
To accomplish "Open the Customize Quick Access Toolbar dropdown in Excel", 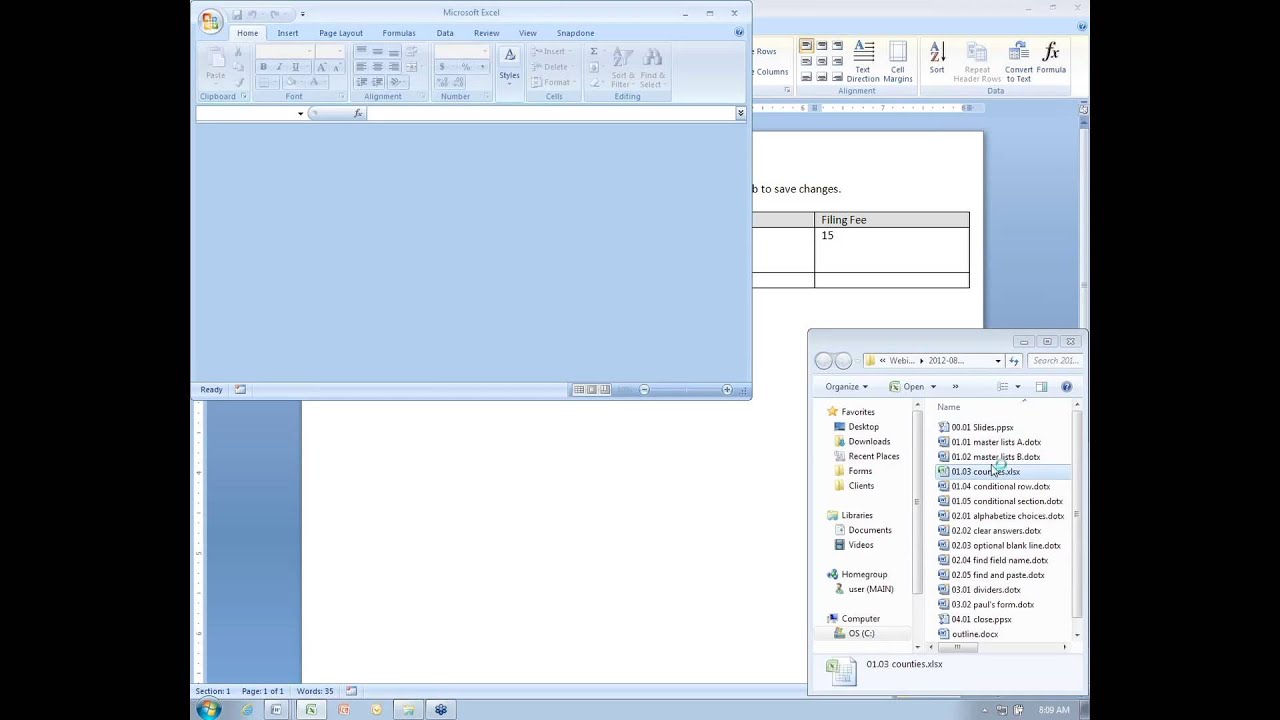I will 302,14.
